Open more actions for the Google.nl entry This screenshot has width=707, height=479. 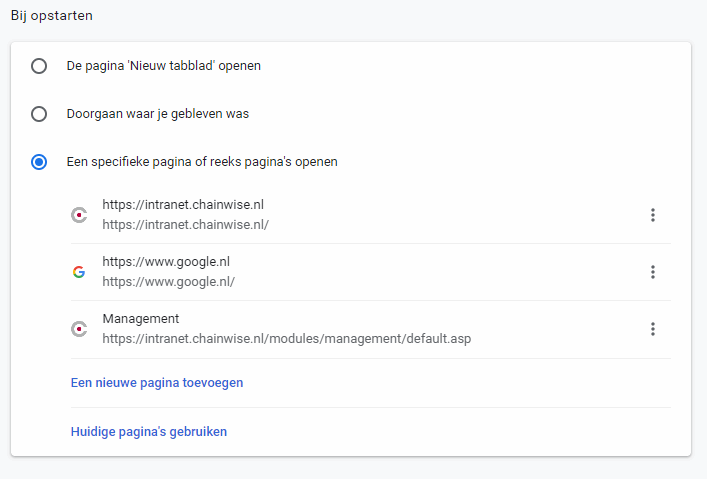coord(652,272)
